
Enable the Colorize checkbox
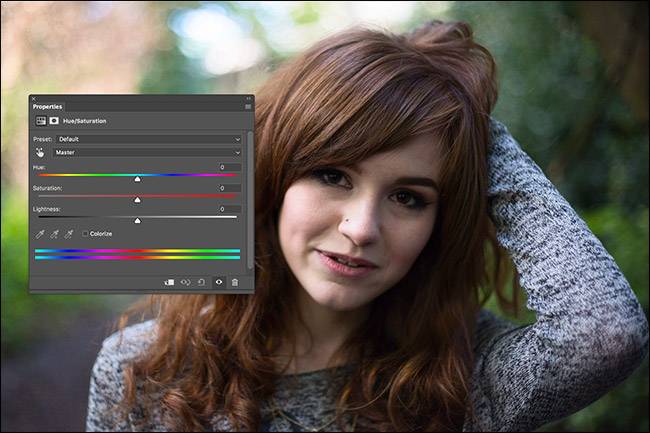[x=85, y=234]
